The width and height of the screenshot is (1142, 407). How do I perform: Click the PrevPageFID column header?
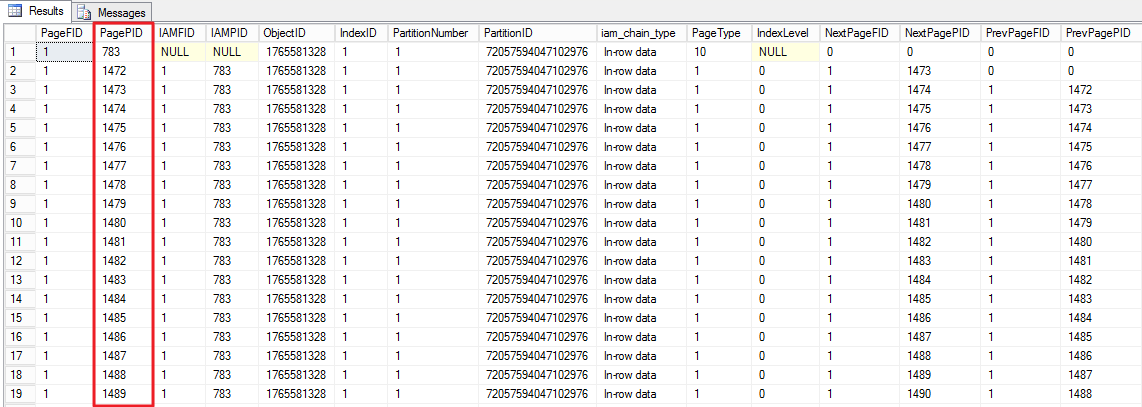point(1020,33)
